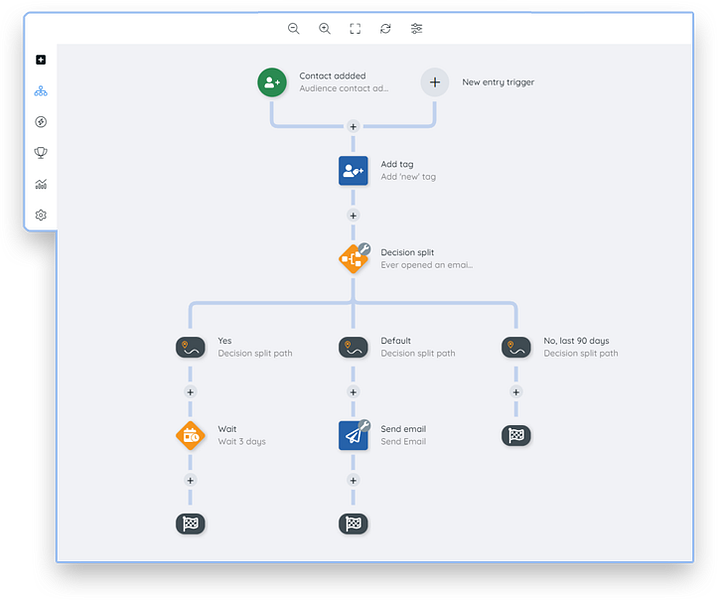Click plus connector below the triggers
The width and height of the screenshot is (718, 600).
pos(353,127)
